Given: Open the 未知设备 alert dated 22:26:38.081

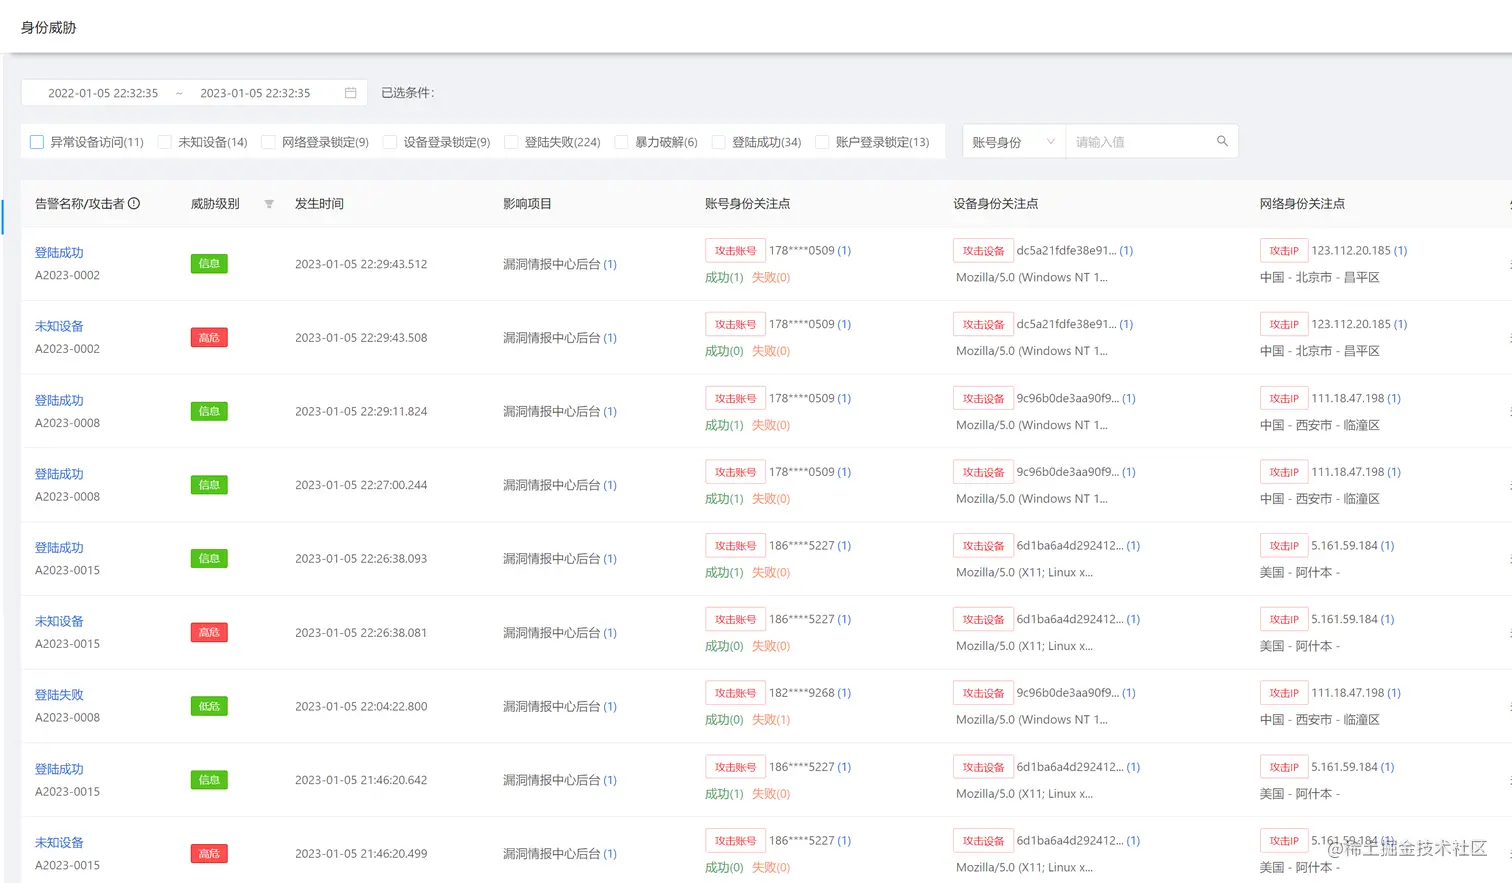Looking at the screenshot, I should [59, 621].
